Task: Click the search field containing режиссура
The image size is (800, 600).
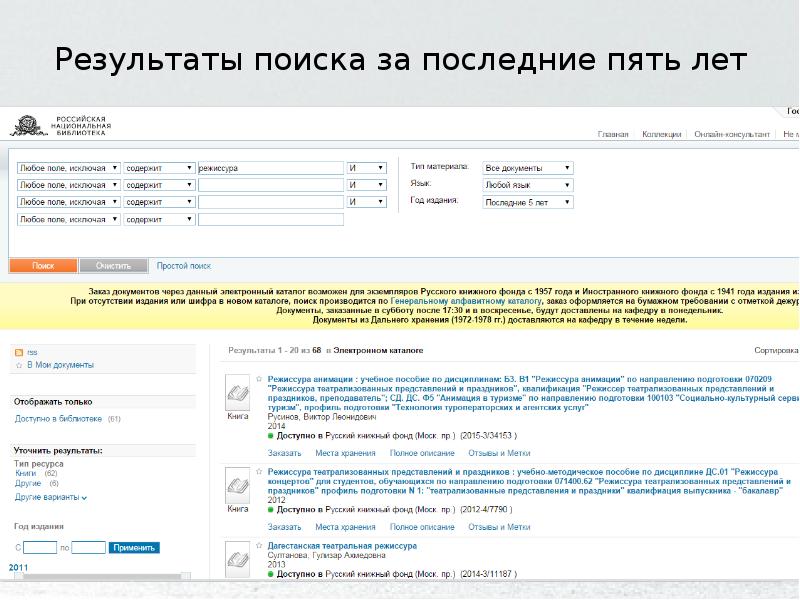Action: click(270, 169)
